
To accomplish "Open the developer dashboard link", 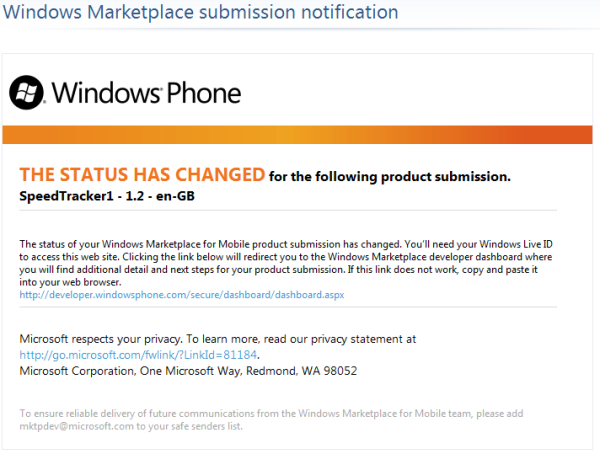I will click(182, 295).
